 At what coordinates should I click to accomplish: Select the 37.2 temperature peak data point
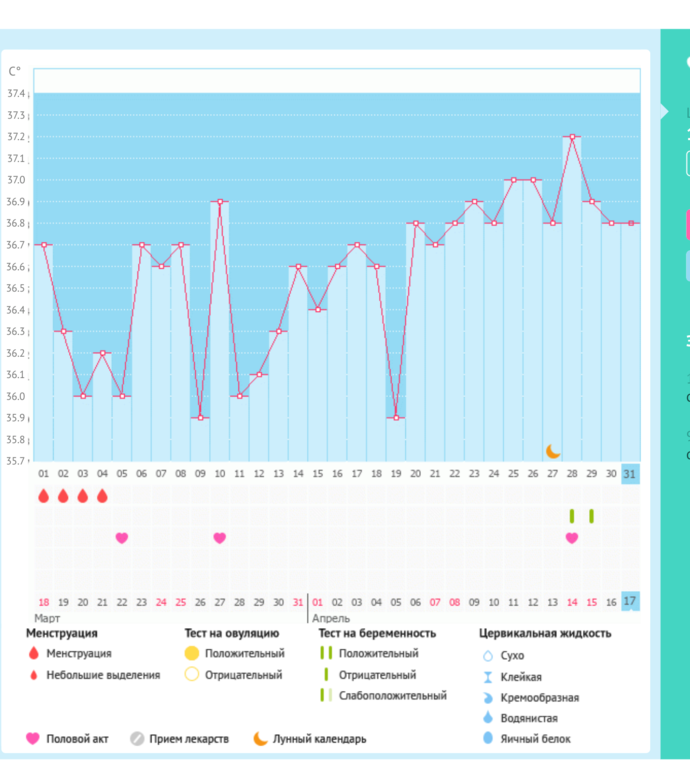pyautogui.click(x=572, y=136)
